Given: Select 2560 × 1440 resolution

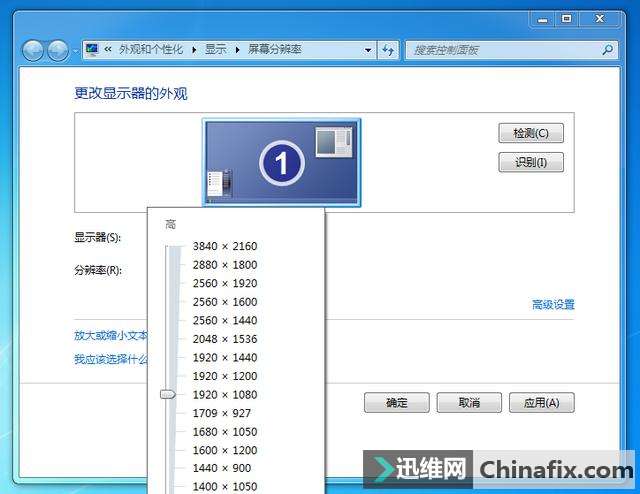Looking at the screenshot, I should coord(225,320).
